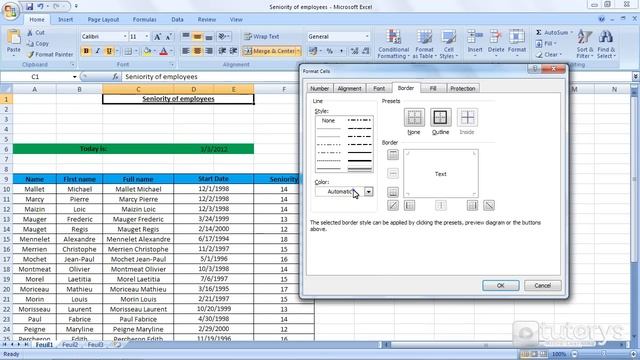Click the AutoSum sigma icon
640x360 pixels.
[x=539, y=32]
